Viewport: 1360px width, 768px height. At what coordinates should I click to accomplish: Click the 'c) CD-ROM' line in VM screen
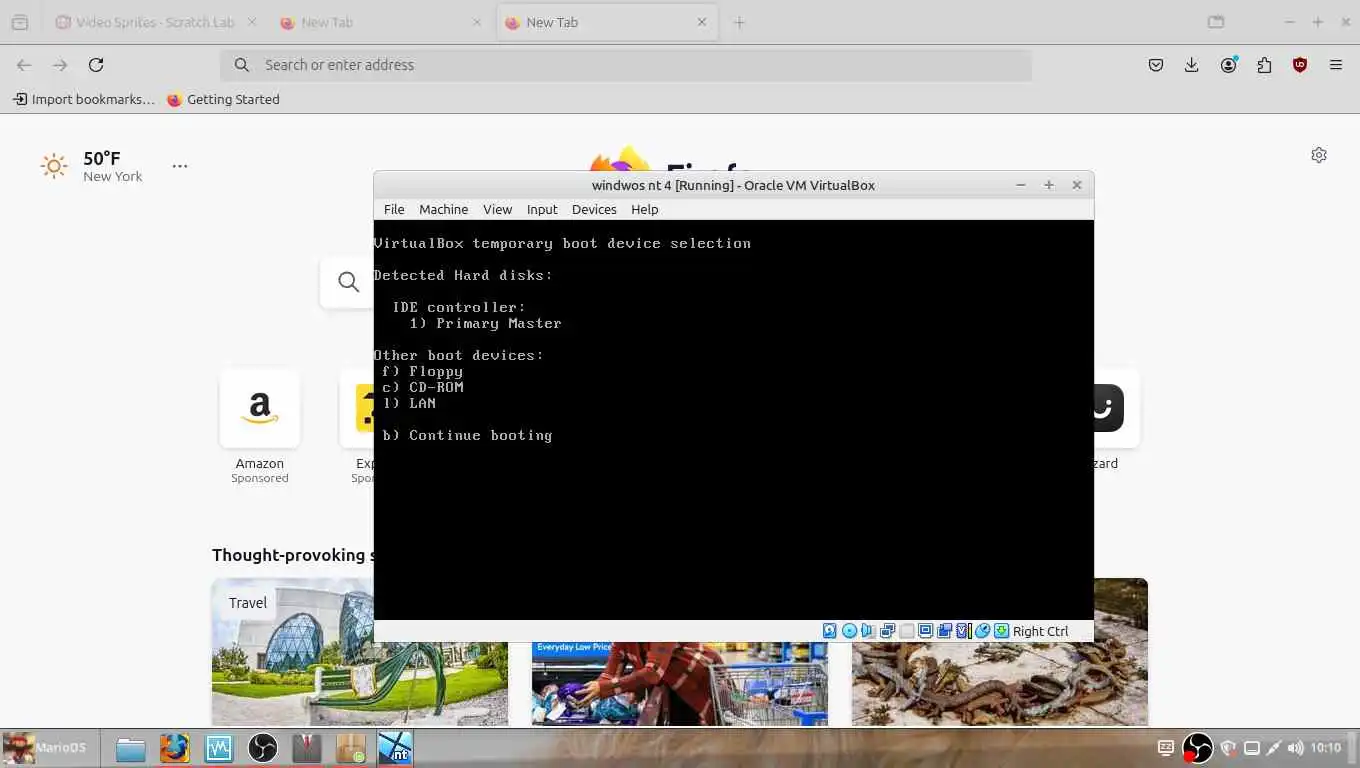point(422,387)
